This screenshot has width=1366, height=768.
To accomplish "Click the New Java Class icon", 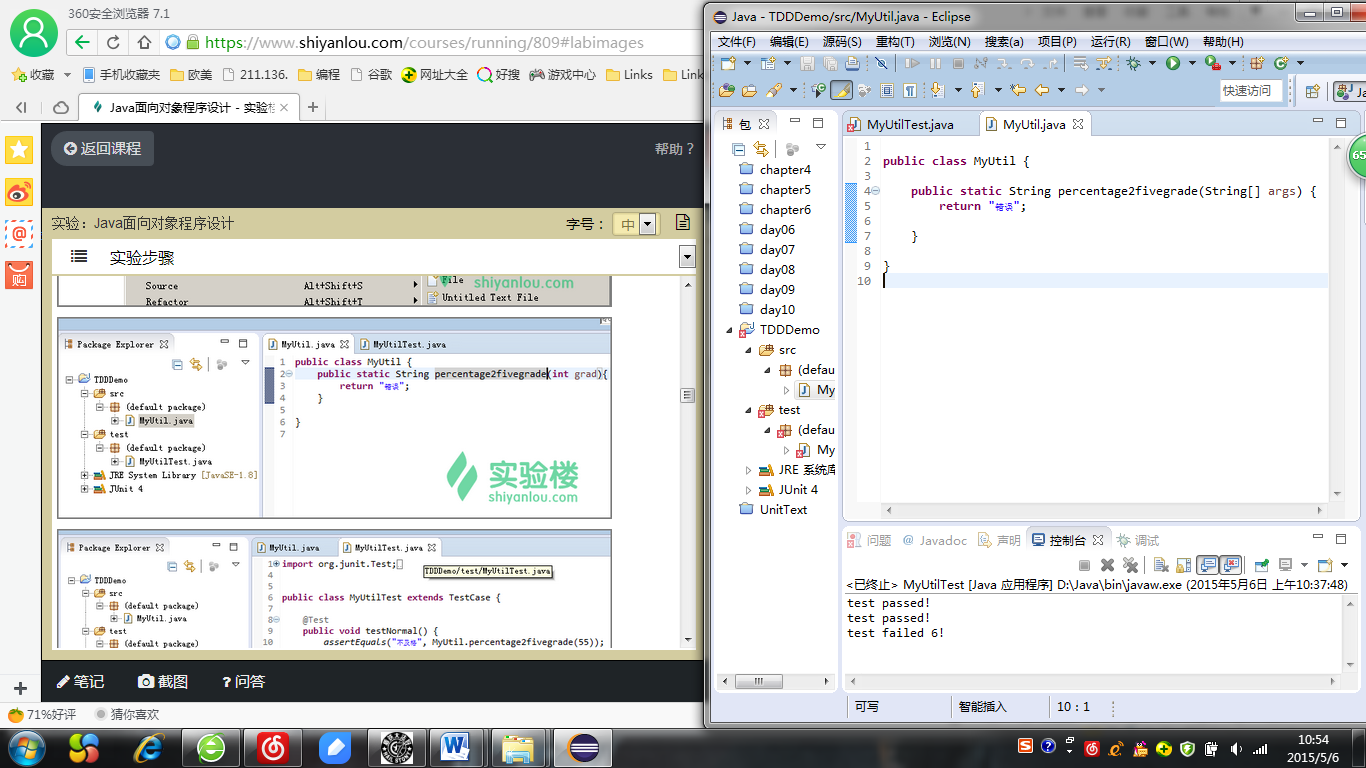I will 1281,63.
